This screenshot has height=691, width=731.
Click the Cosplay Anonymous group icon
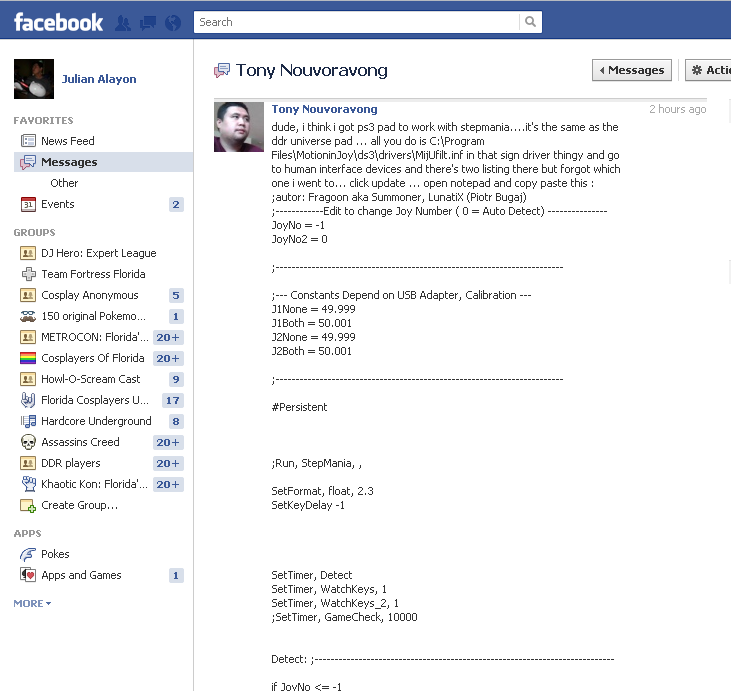point(28,295)
